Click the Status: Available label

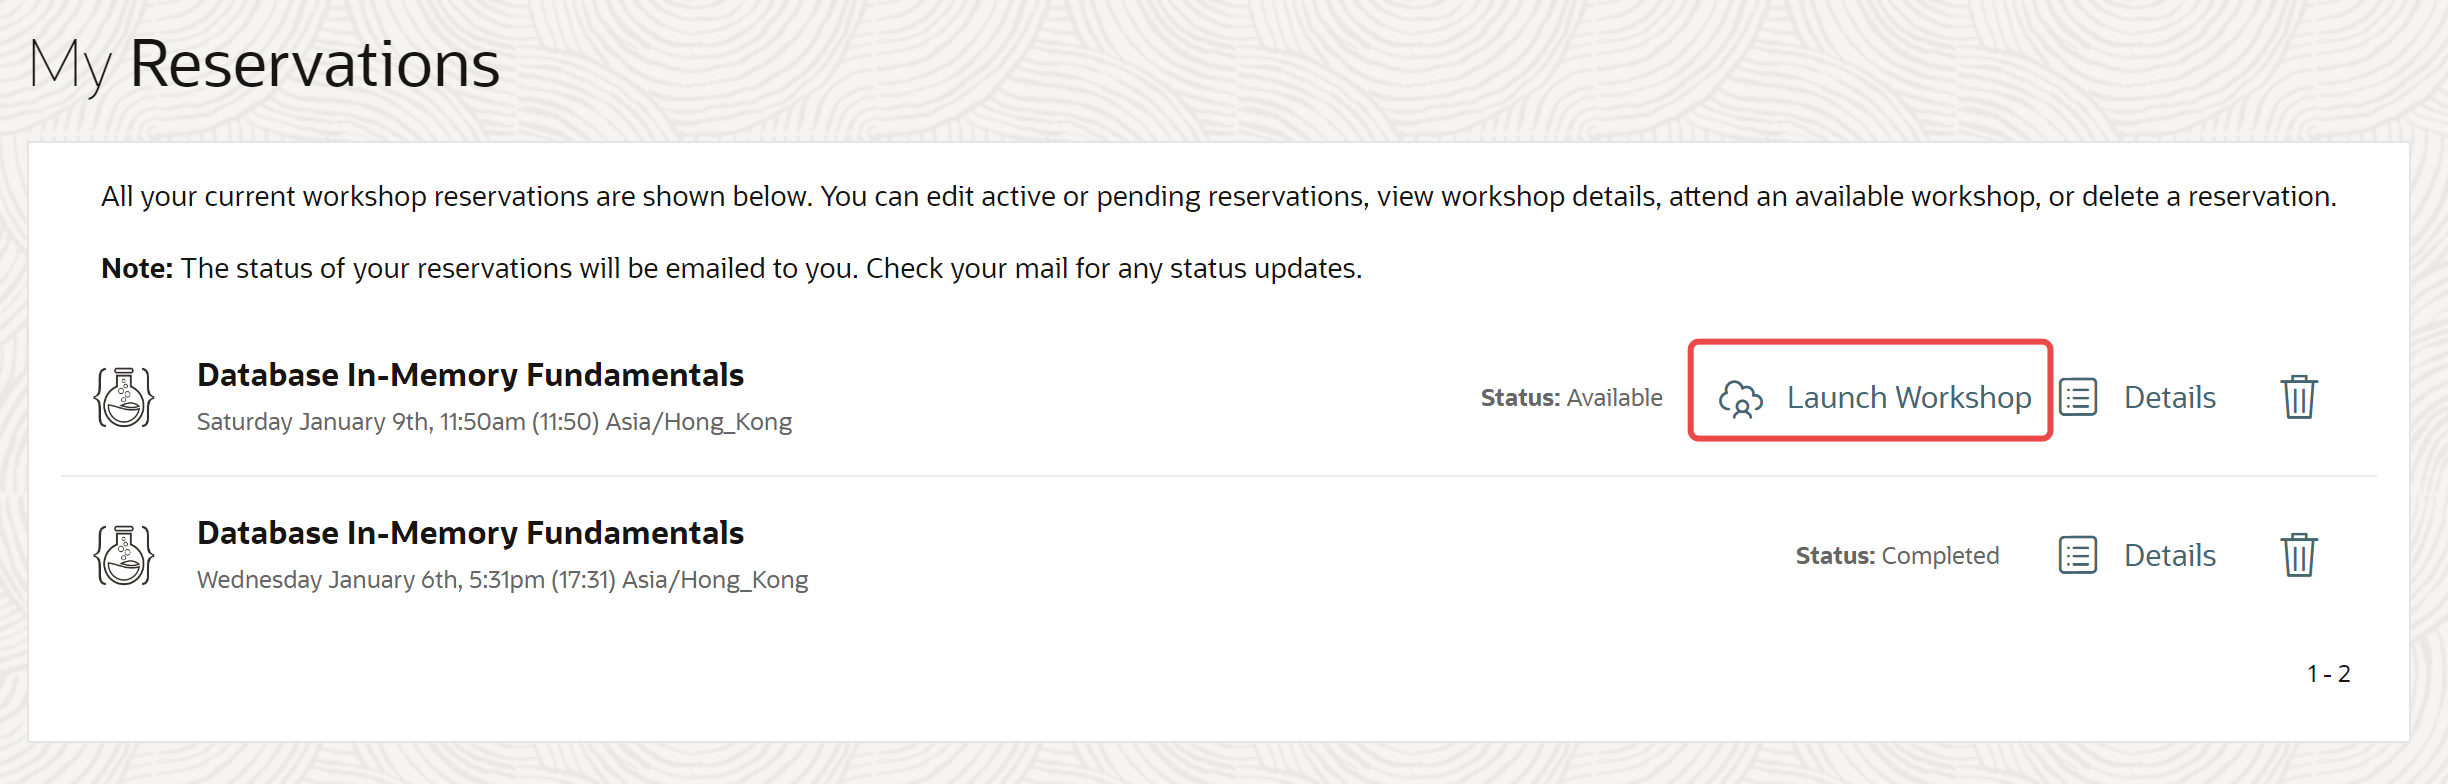click(x=1571, y=398)
